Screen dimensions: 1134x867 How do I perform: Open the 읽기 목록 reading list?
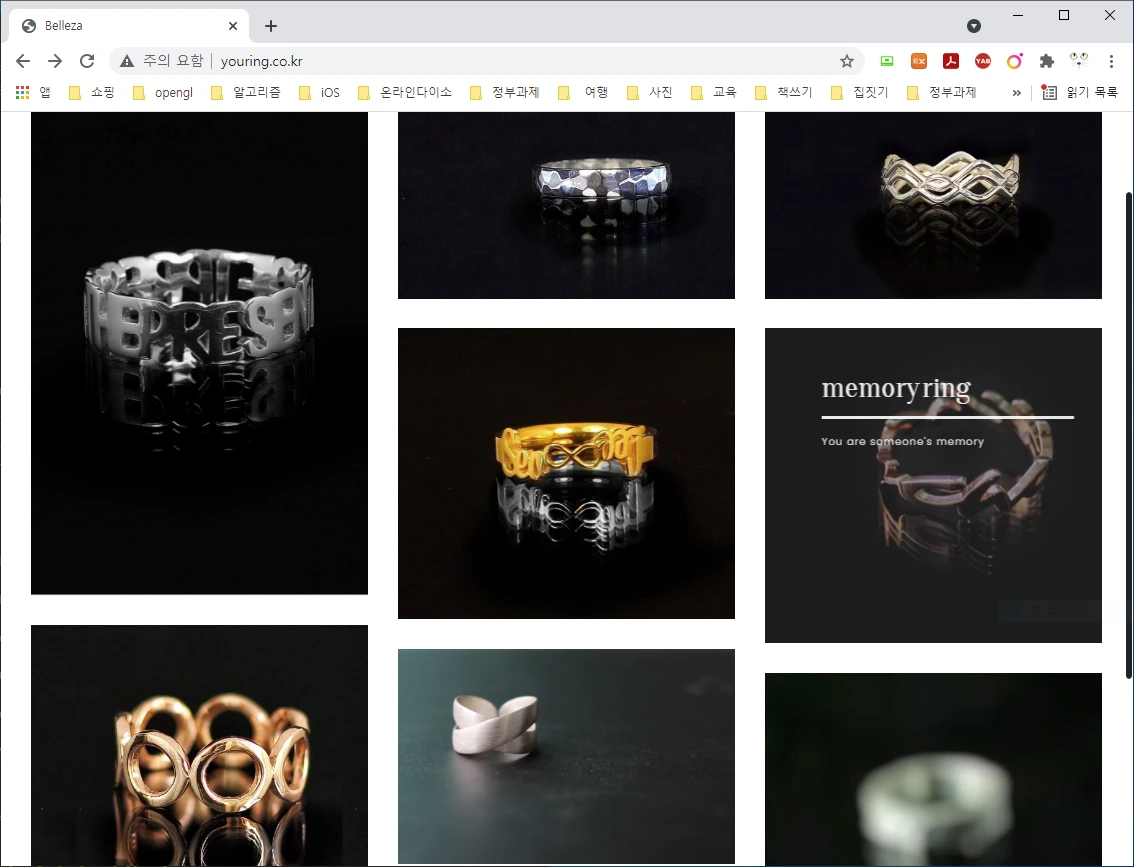point(1080,93)
